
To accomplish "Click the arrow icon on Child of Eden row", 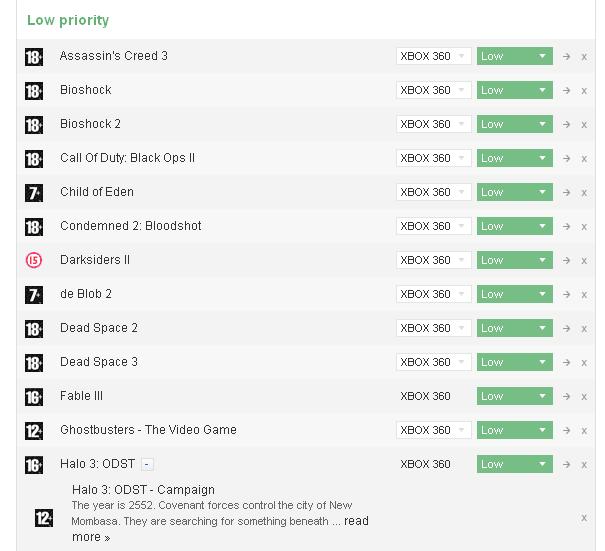I will tap(566, 193).
